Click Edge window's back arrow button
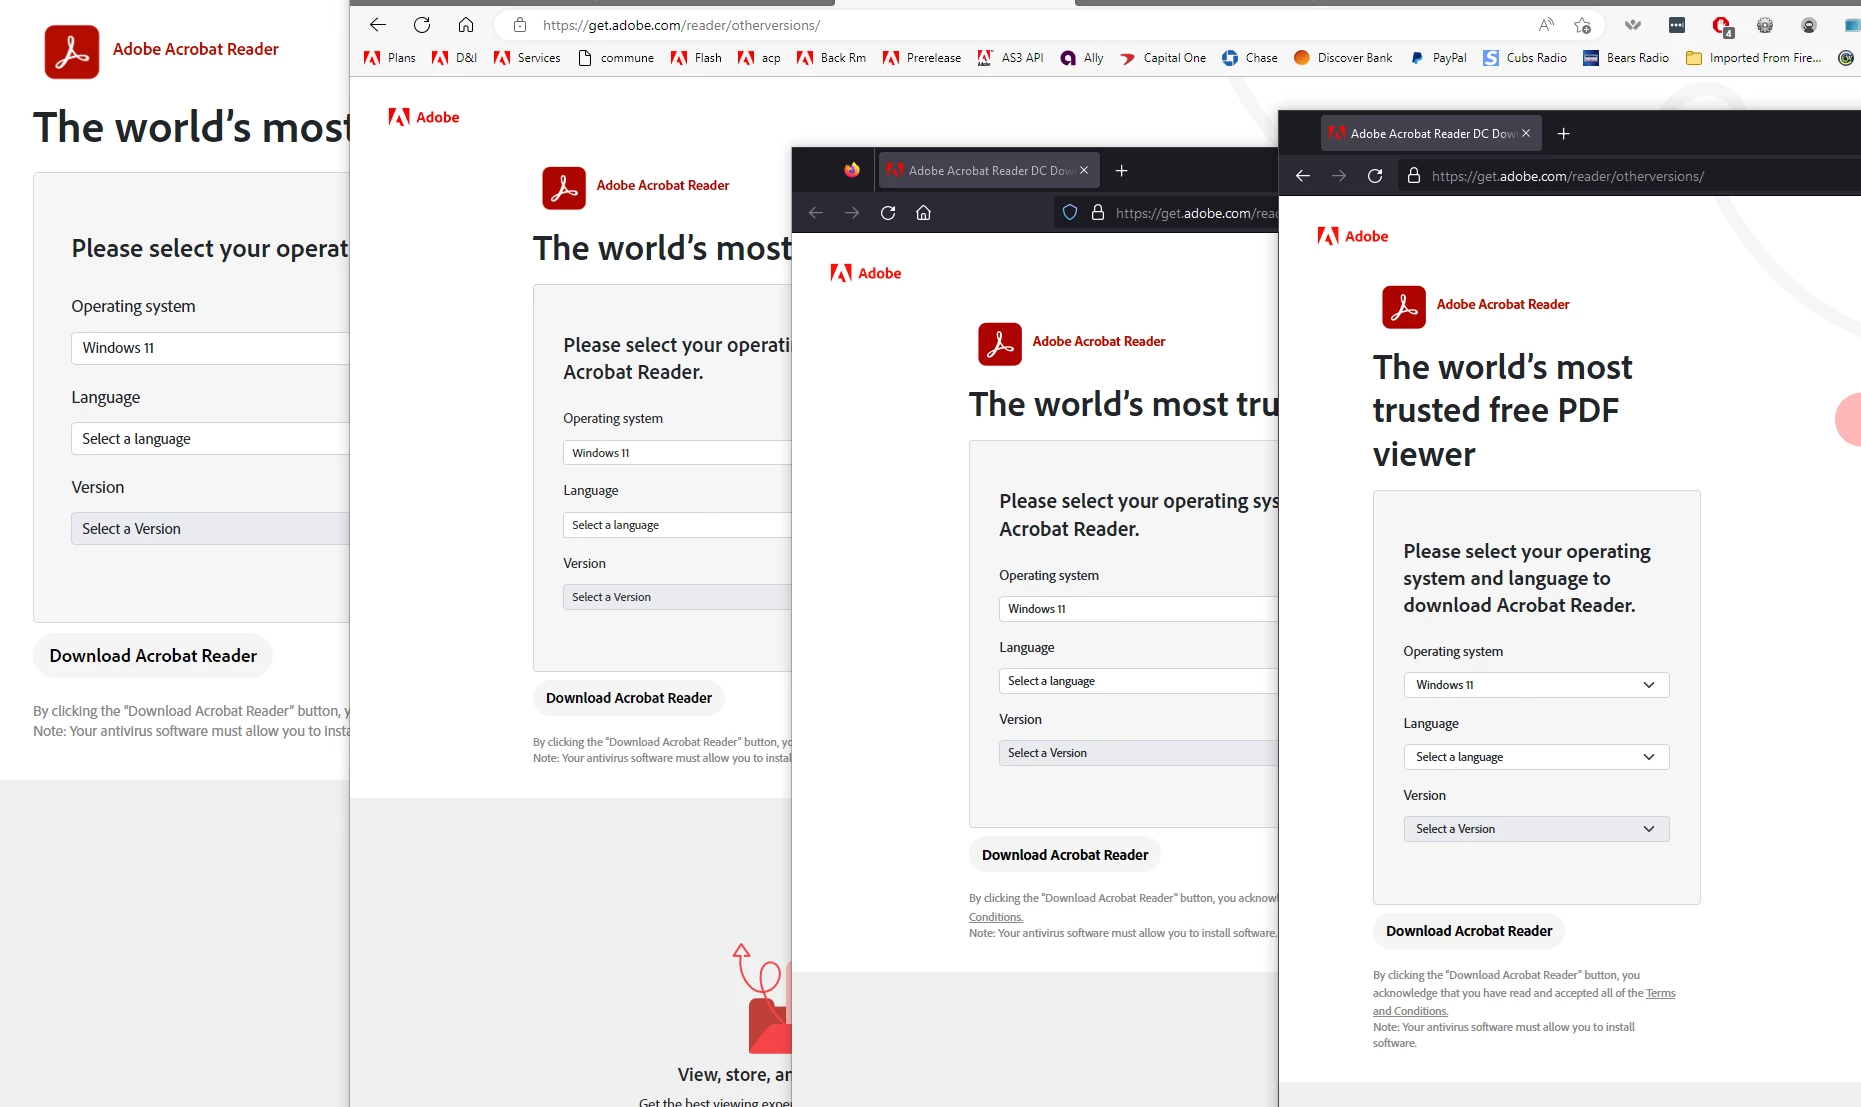 [378, 25]
